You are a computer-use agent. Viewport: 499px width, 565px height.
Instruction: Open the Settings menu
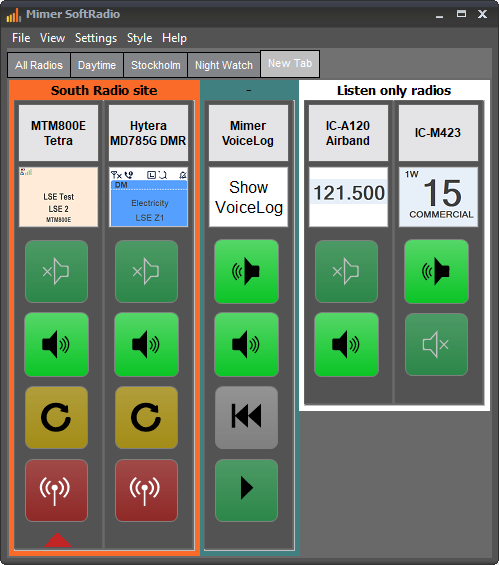pyautogui.click(x=96, y=38)
